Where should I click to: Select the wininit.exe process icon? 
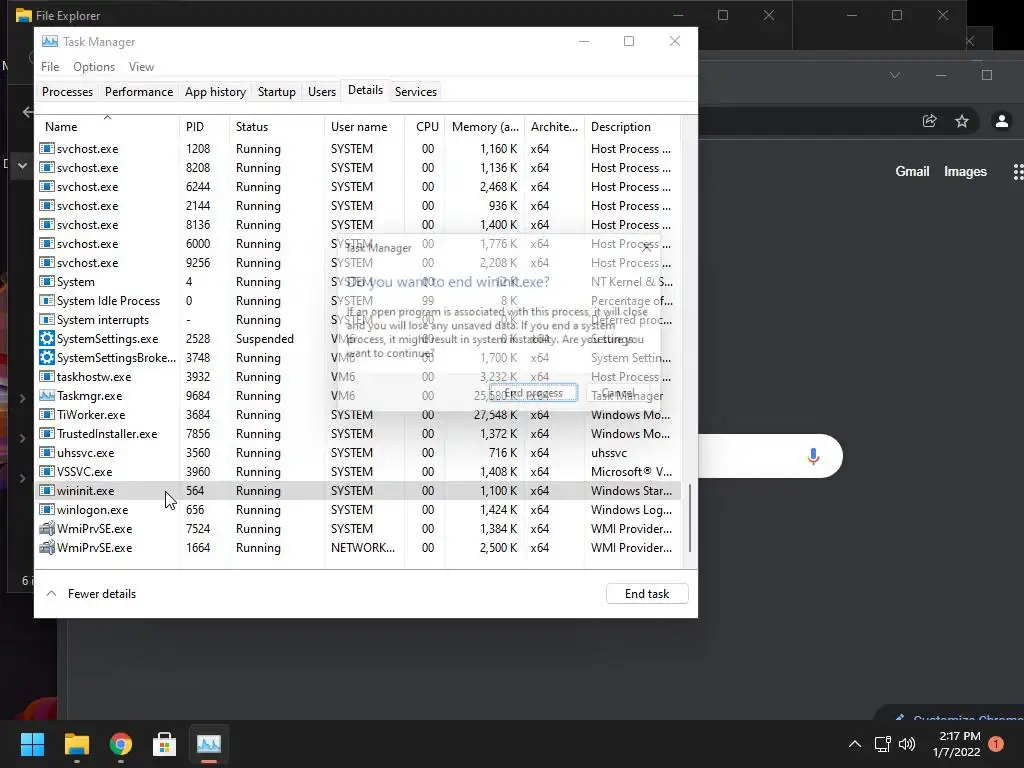click(x=46, y=490)
